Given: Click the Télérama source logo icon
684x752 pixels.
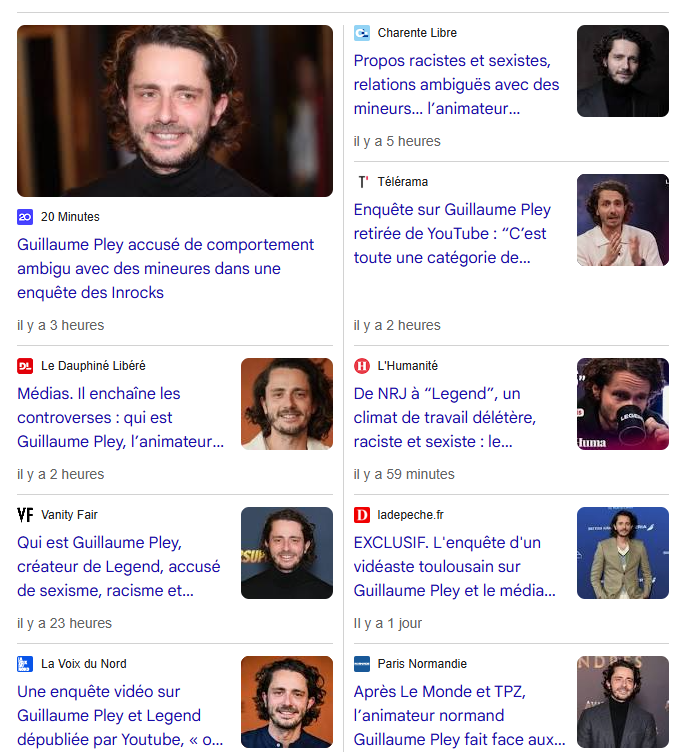Looking at the screenshot, I should tap(362, 182).
